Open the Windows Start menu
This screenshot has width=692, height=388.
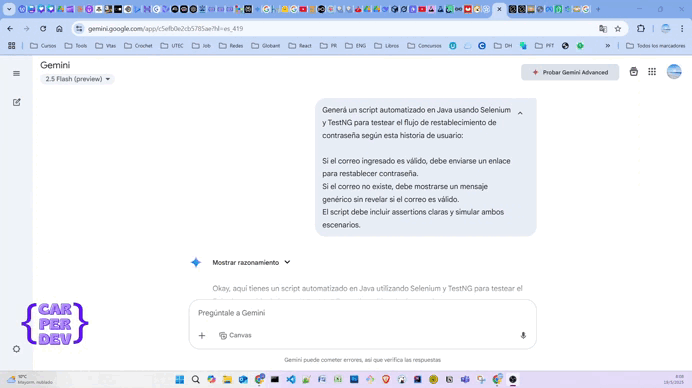point(180,380)
